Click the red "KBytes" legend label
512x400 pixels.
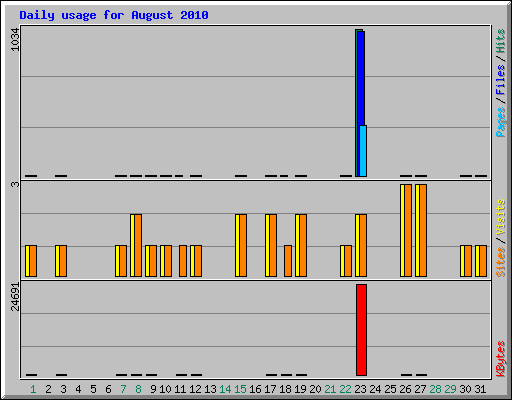click(500, 359)
